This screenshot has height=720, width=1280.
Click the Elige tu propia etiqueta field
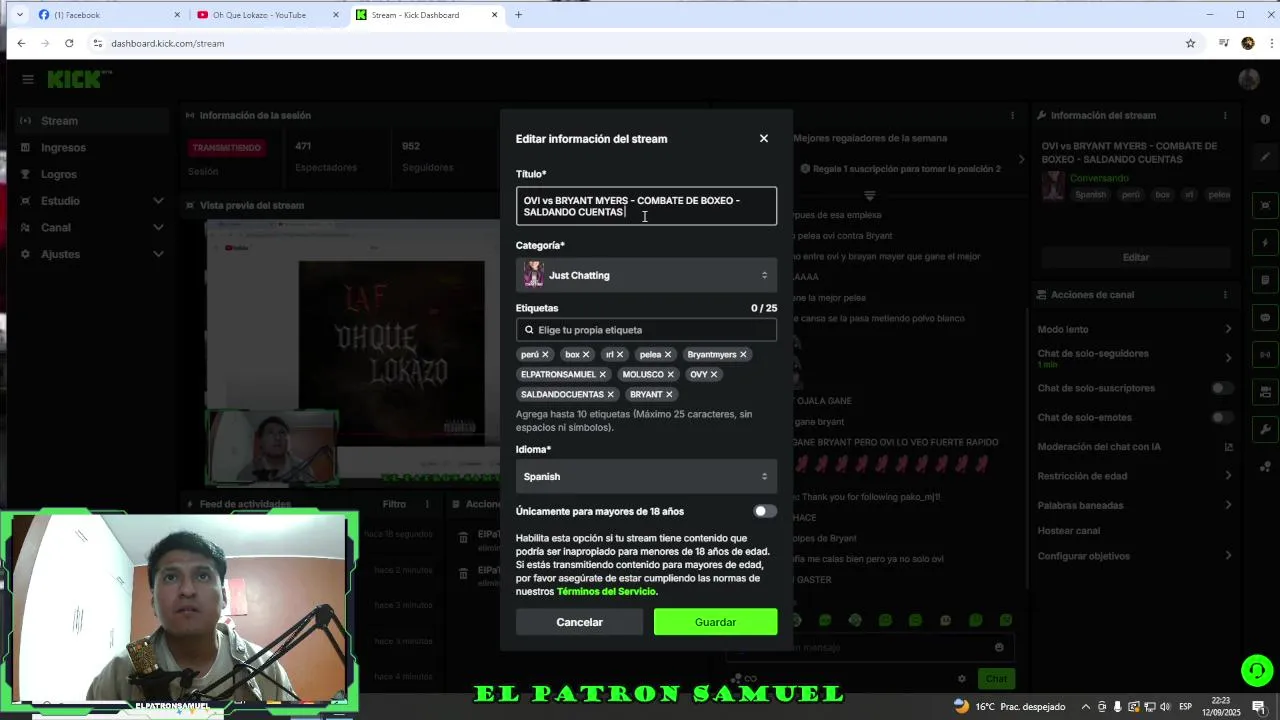[x=646, y=330]
